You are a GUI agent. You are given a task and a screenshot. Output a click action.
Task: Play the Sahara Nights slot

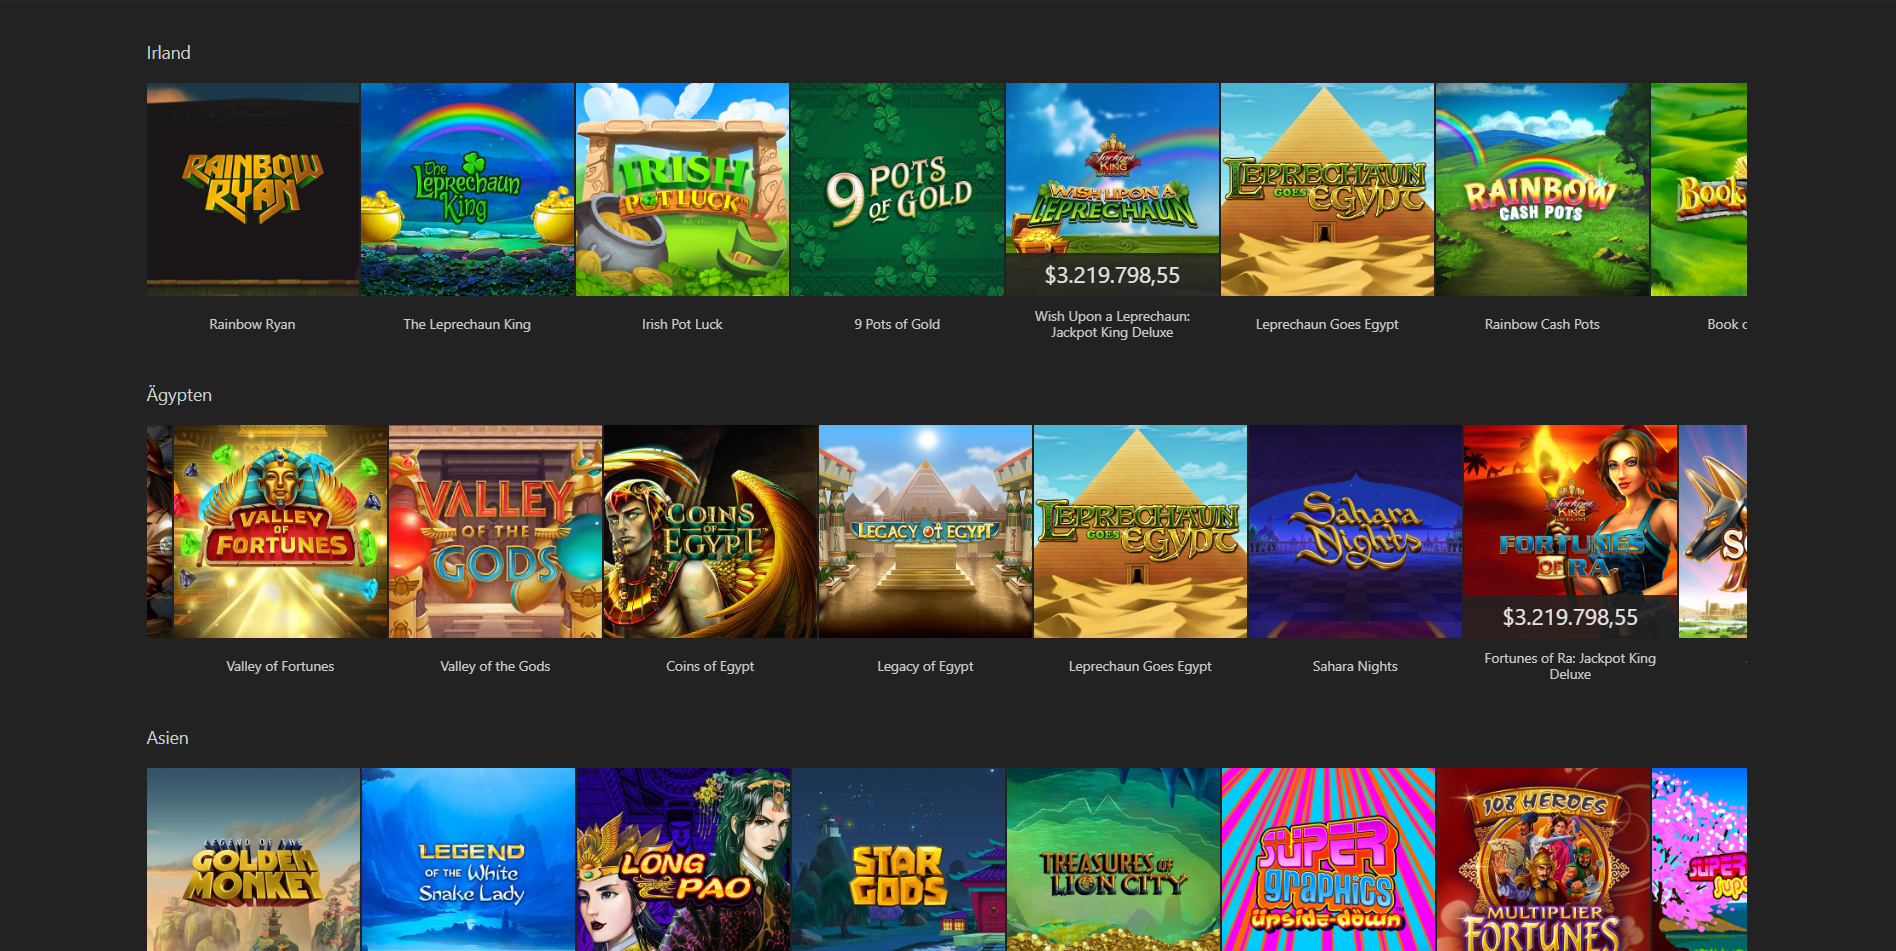1354,531
